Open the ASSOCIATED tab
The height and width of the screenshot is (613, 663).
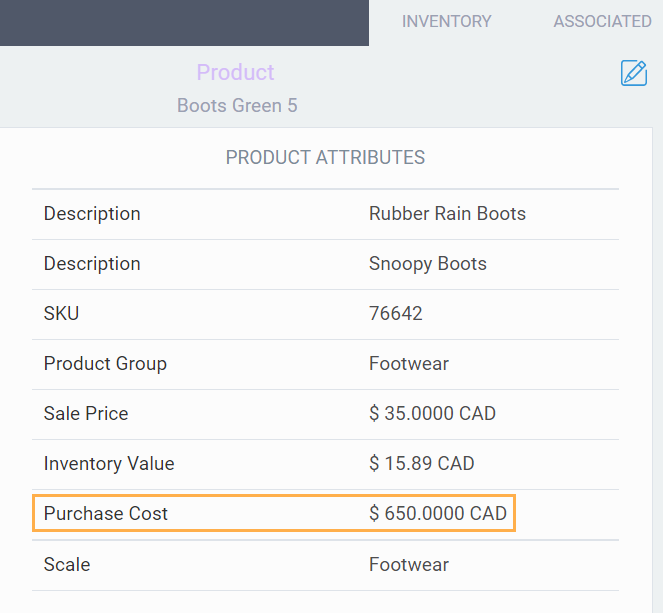(x=602, y=21)
